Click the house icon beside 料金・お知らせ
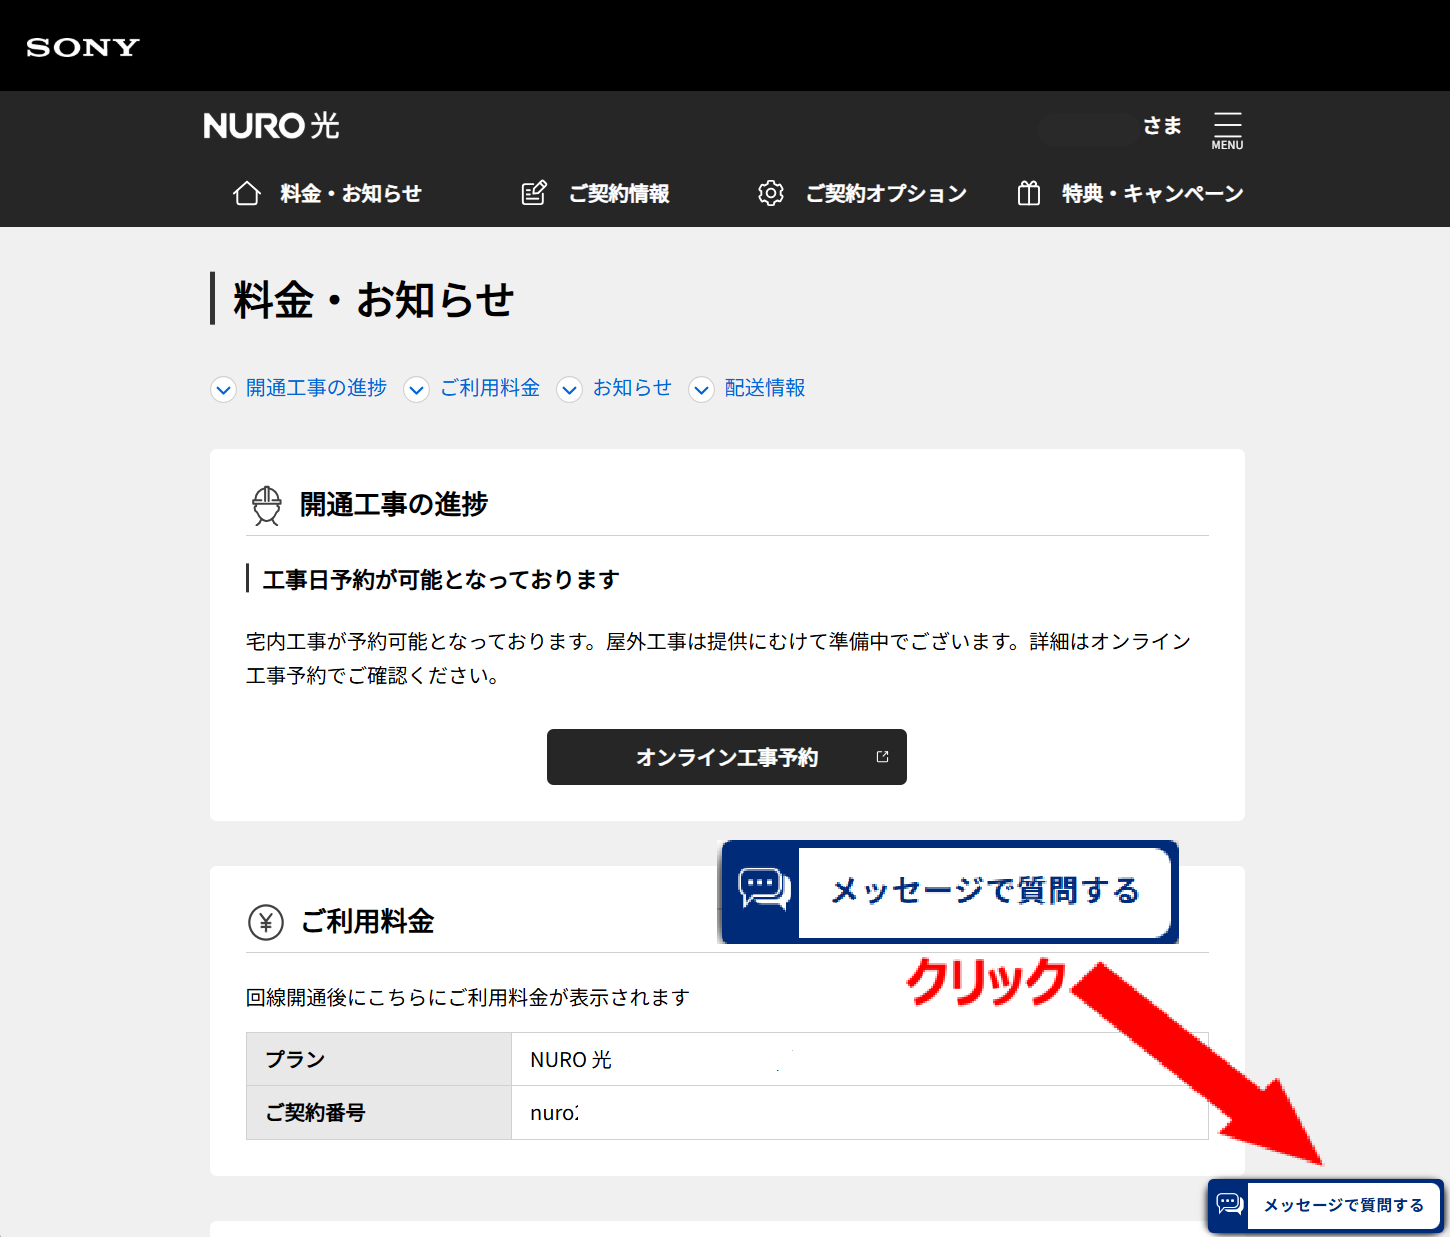This screenshot has height=1237, width=1450. (247, 193)
